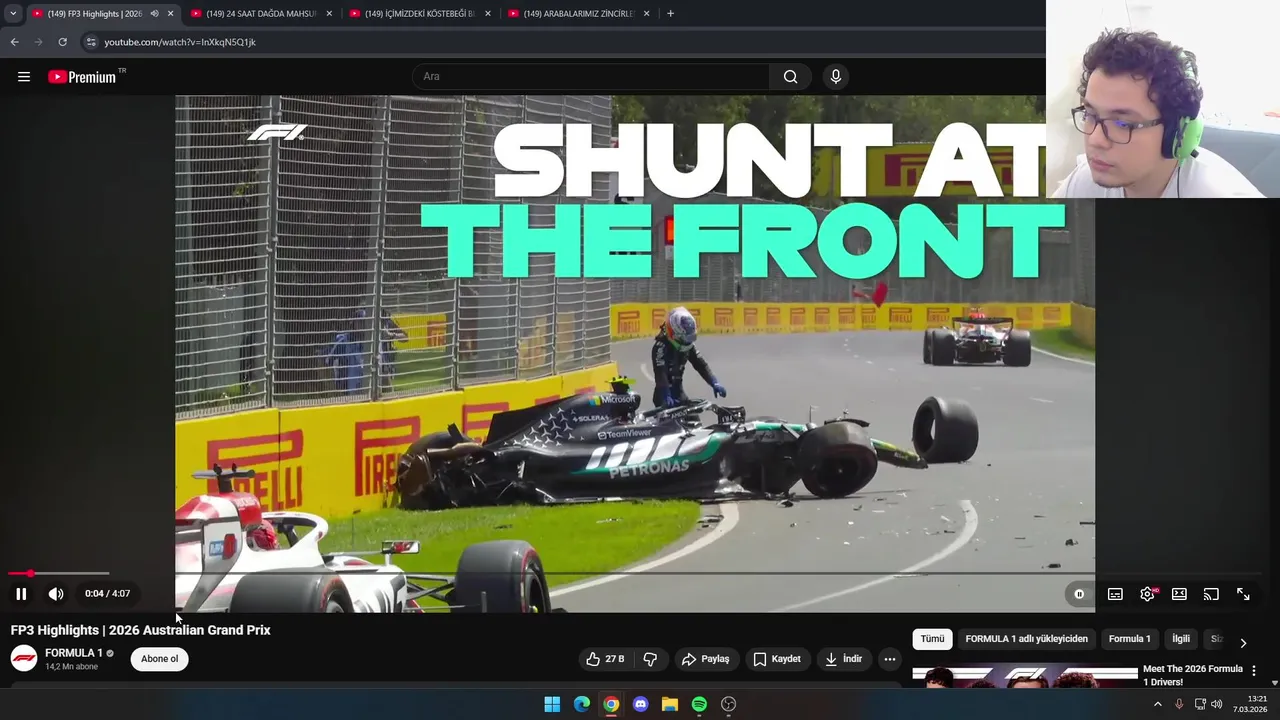The width and height of the screenshot is (1280, 720).
Task: Open the FORMULA 1 channel avatar
Action: [24, 658]
